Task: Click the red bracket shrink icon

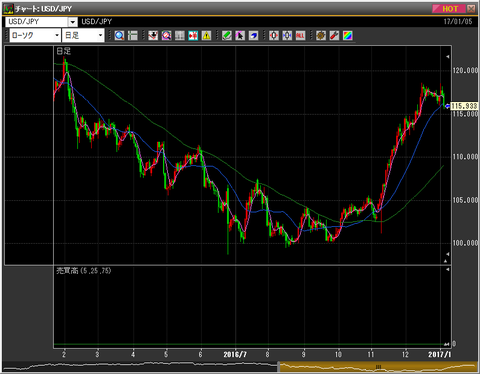Action: [x=274, y=35]
